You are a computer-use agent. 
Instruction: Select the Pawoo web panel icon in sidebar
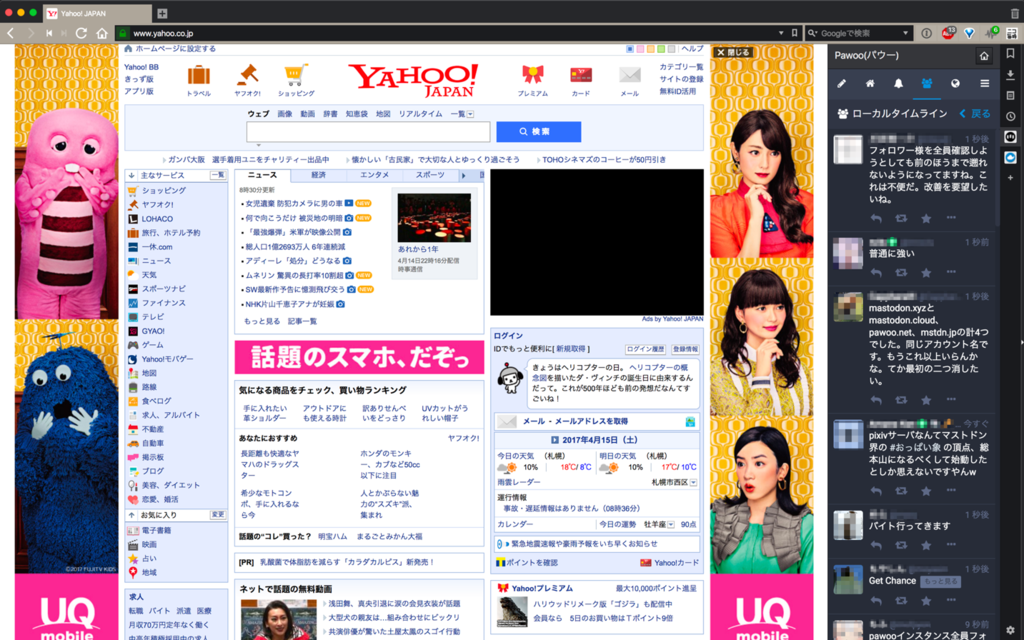(x=1010, y=136)
